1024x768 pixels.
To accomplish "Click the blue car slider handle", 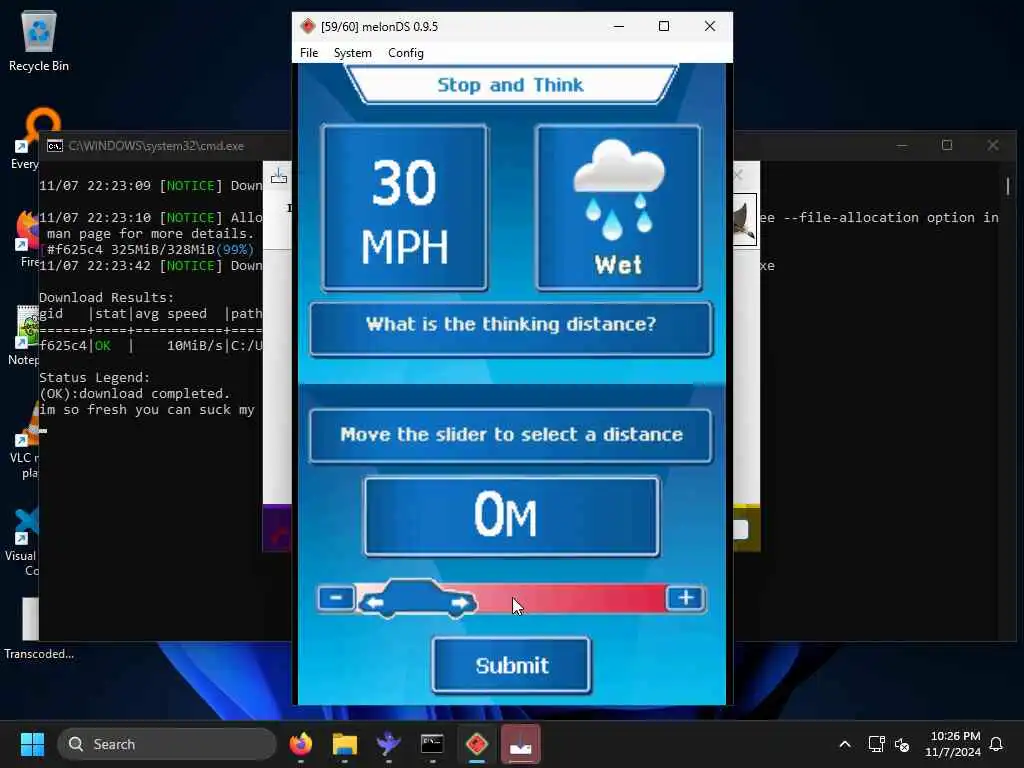I will pyautogui.click(x=417, y=599).
